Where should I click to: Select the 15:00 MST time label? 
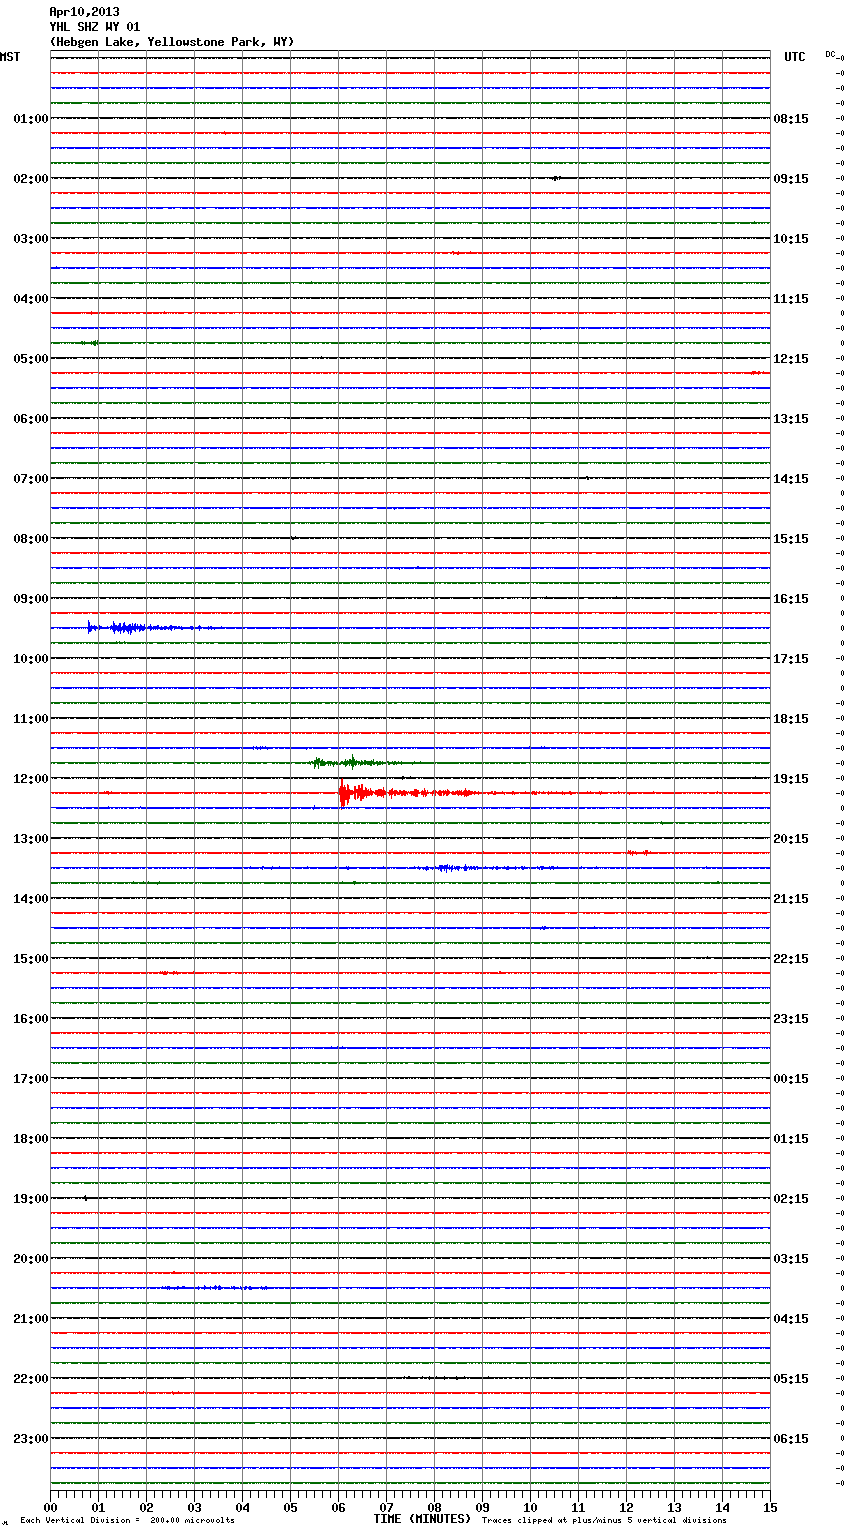31,959
